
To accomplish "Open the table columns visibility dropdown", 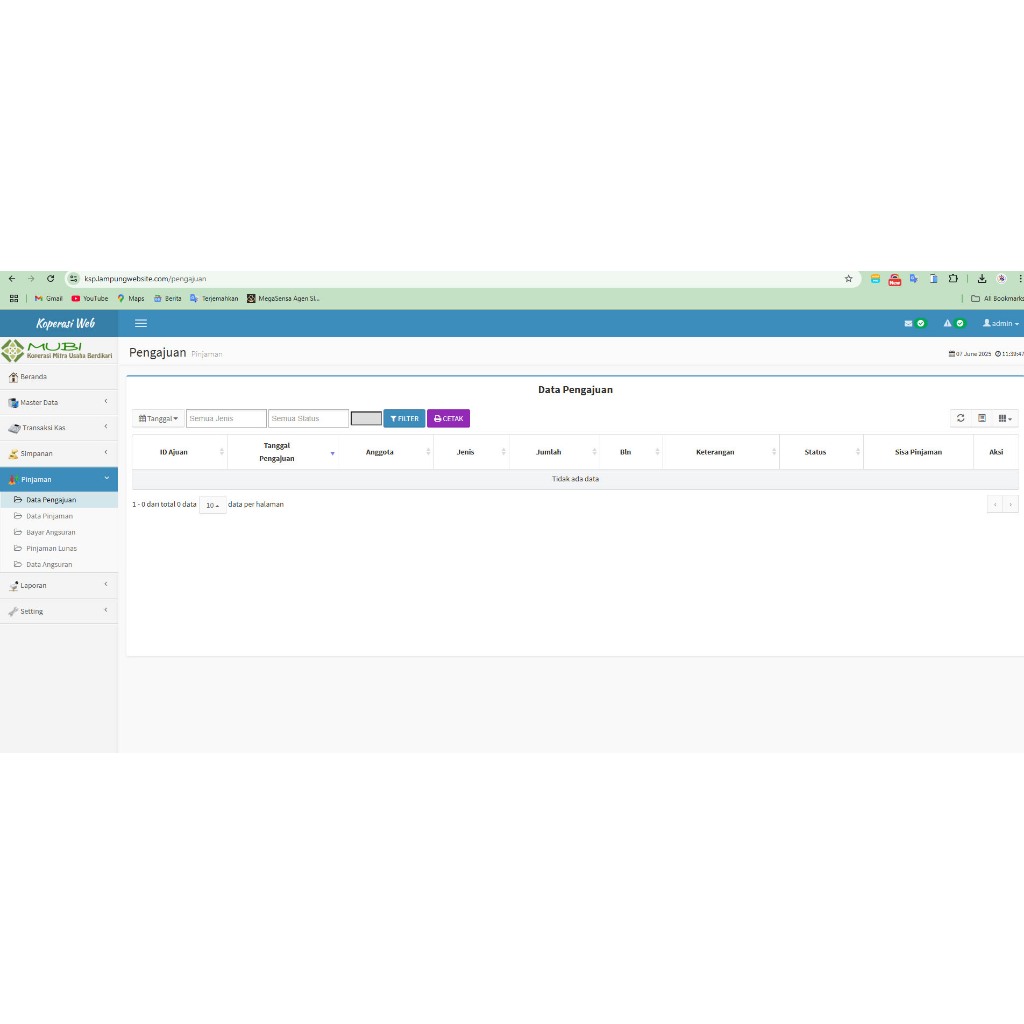I will click(1005, 418).
